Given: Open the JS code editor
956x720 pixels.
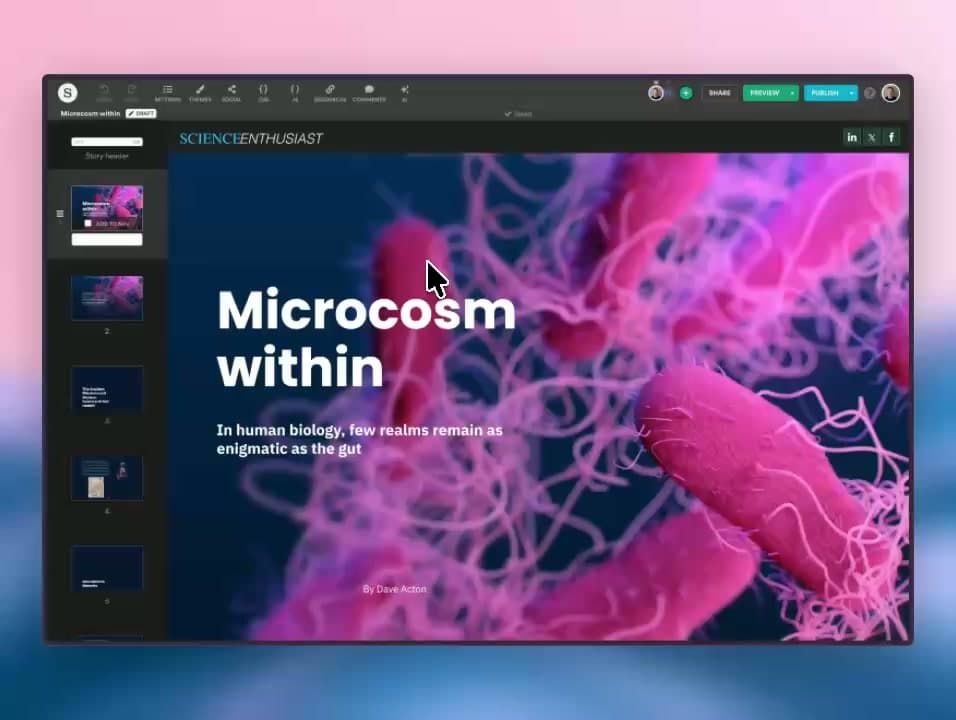Looking at the screenshot, I should click(295, 92).
